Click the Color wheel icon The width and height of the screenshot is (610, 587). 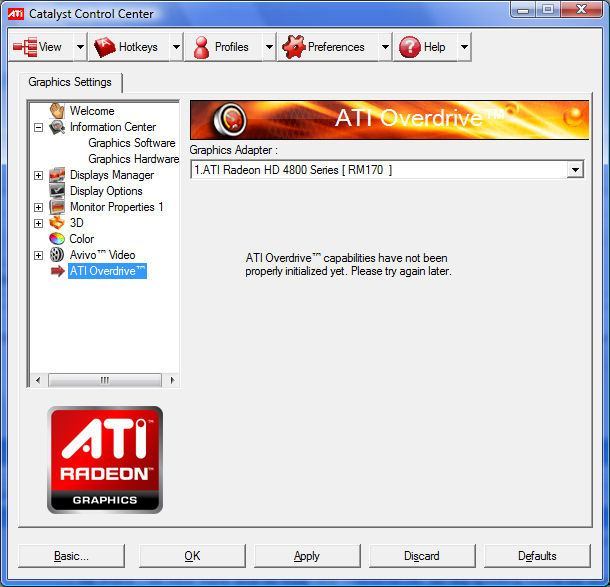[57, 239]
